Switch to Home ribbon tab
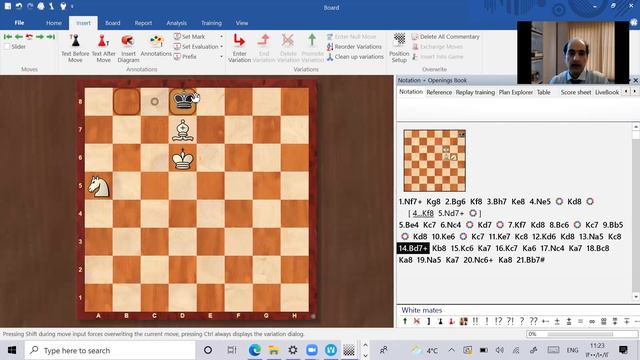The height and width of the screenshot is (360, 640). (54, 23)
